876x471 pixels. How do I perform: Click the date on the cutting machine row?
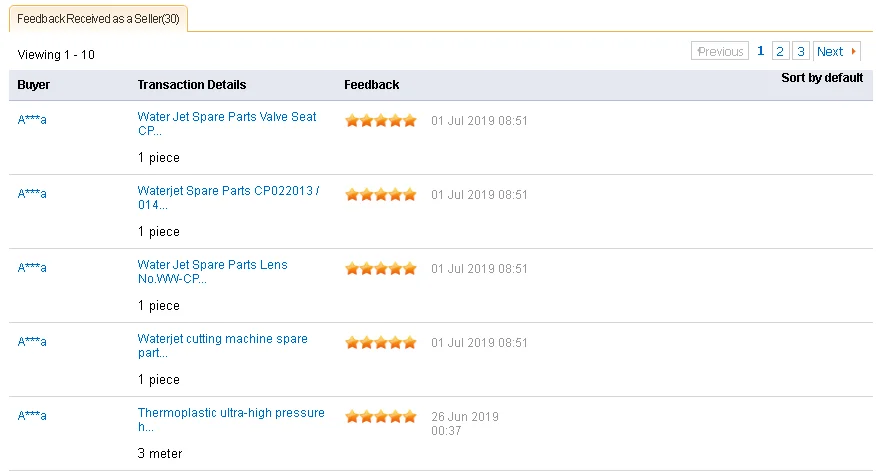[x=479, y=343]
